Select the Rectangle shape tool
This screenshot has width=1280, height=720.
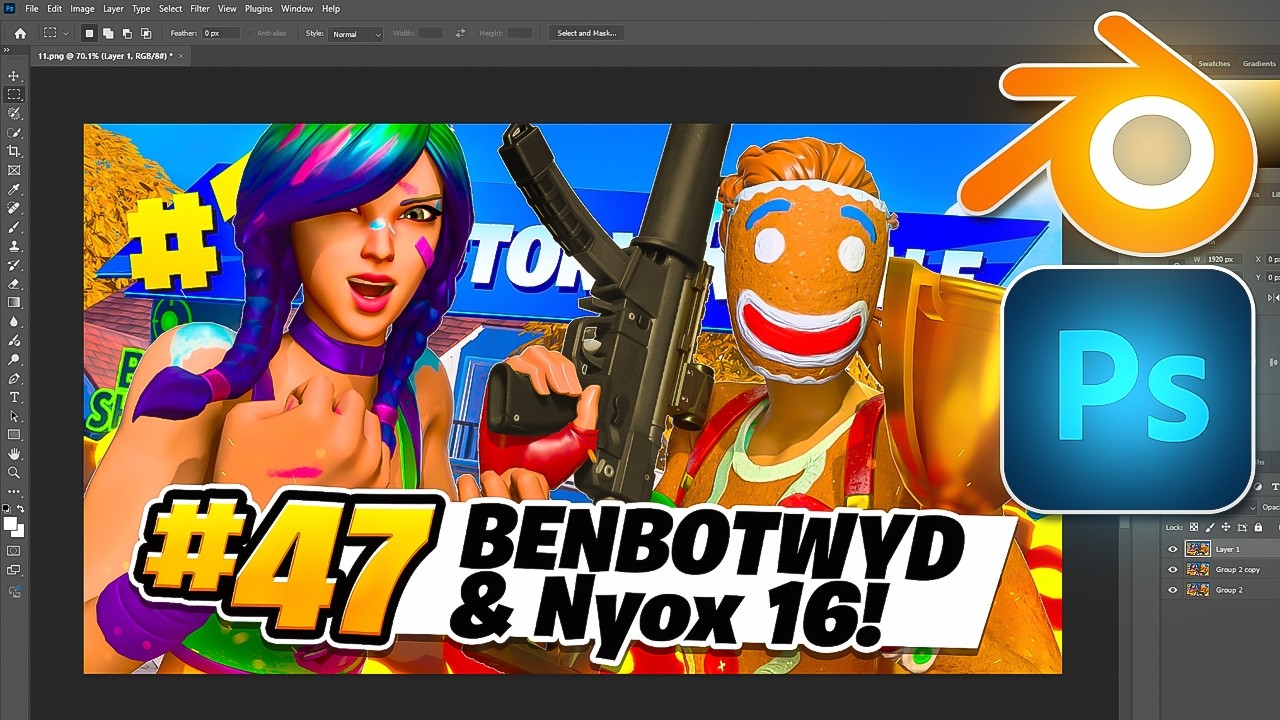[x=14, y=435]
